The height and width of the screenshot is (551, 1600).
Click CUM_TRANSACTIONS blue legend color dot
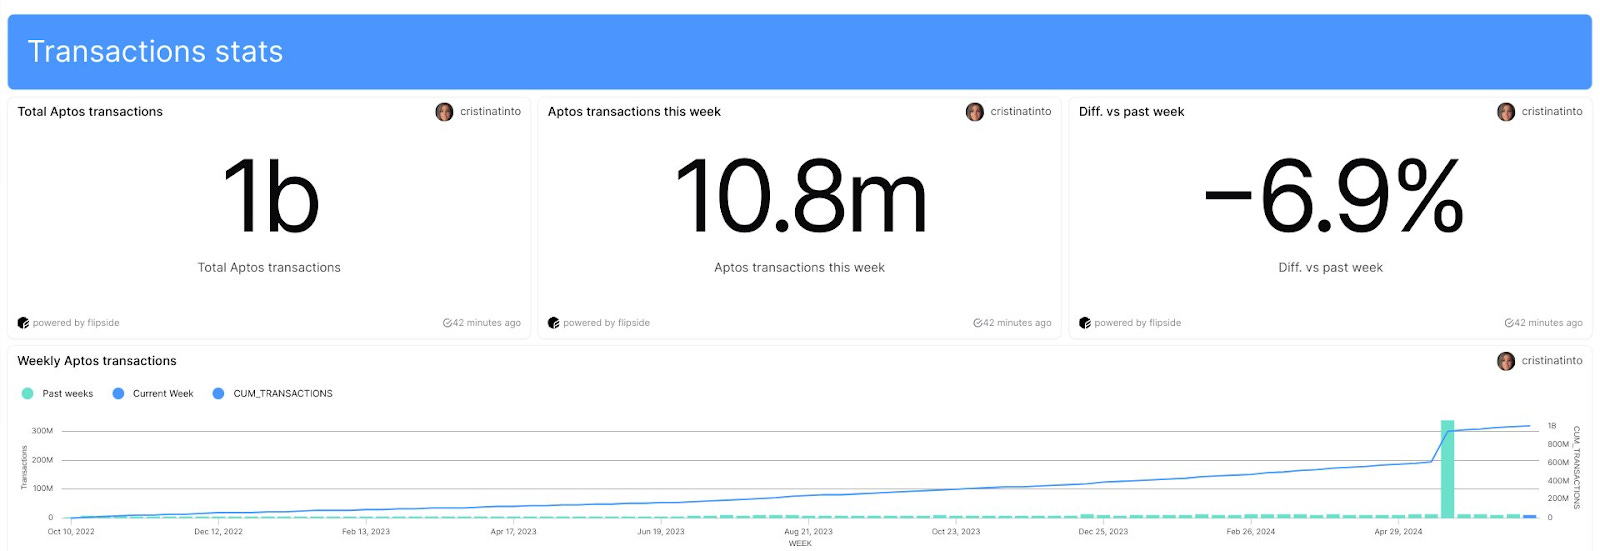[x=218, y=394]
